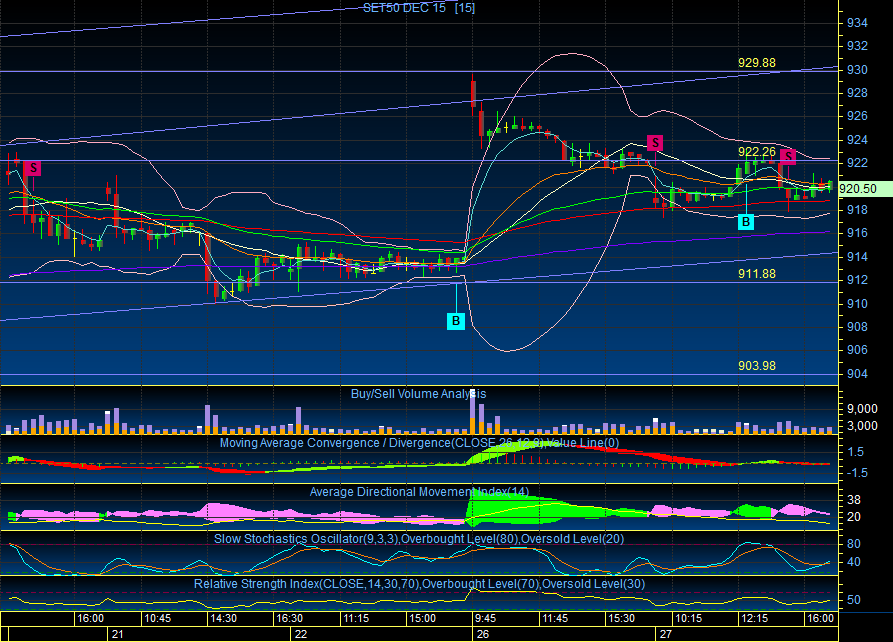The height and width of the screenshot is (642, 893).
Task: Select the 926 price axis label
Action: 857,116
